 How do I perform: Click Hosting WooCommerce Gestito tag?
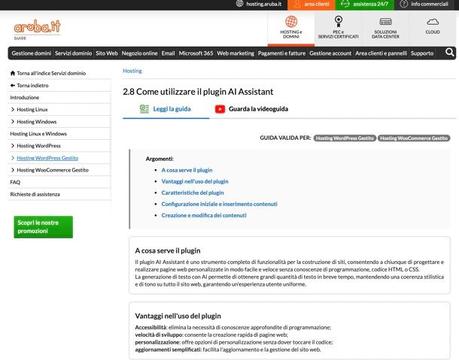point(414,138)
